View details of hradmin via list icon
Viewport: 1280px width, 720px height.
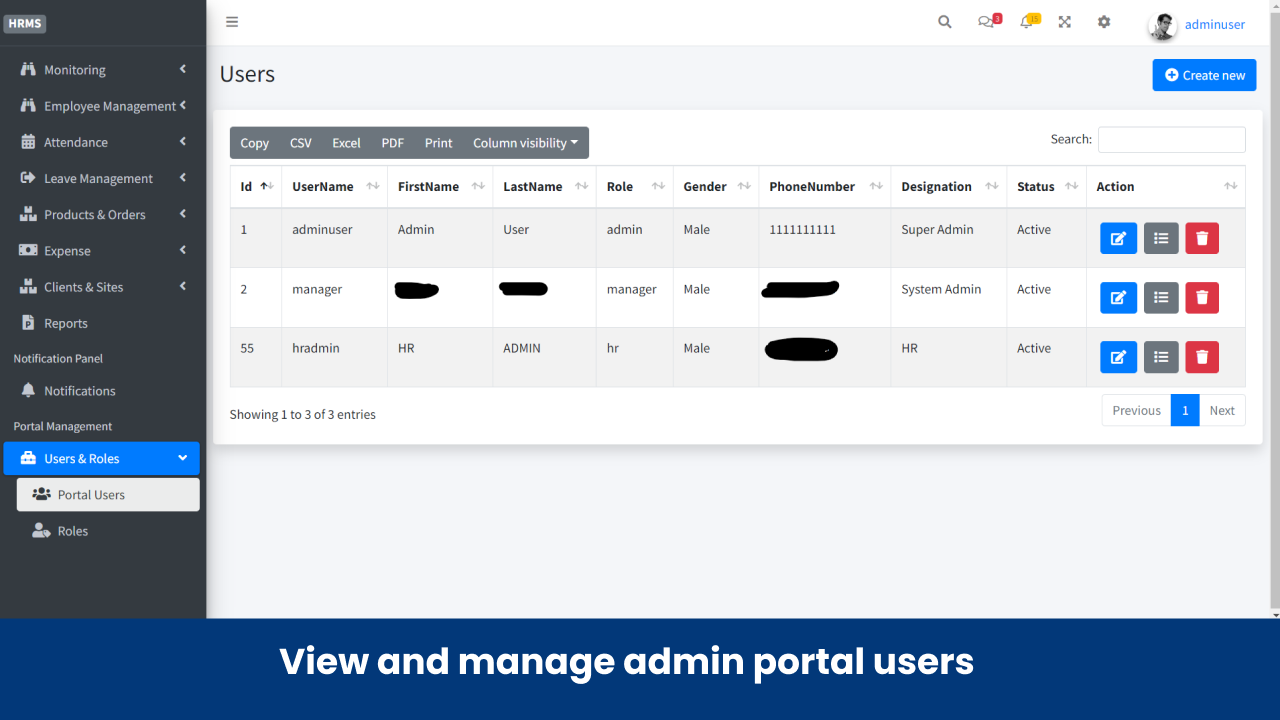point(1160,357)
